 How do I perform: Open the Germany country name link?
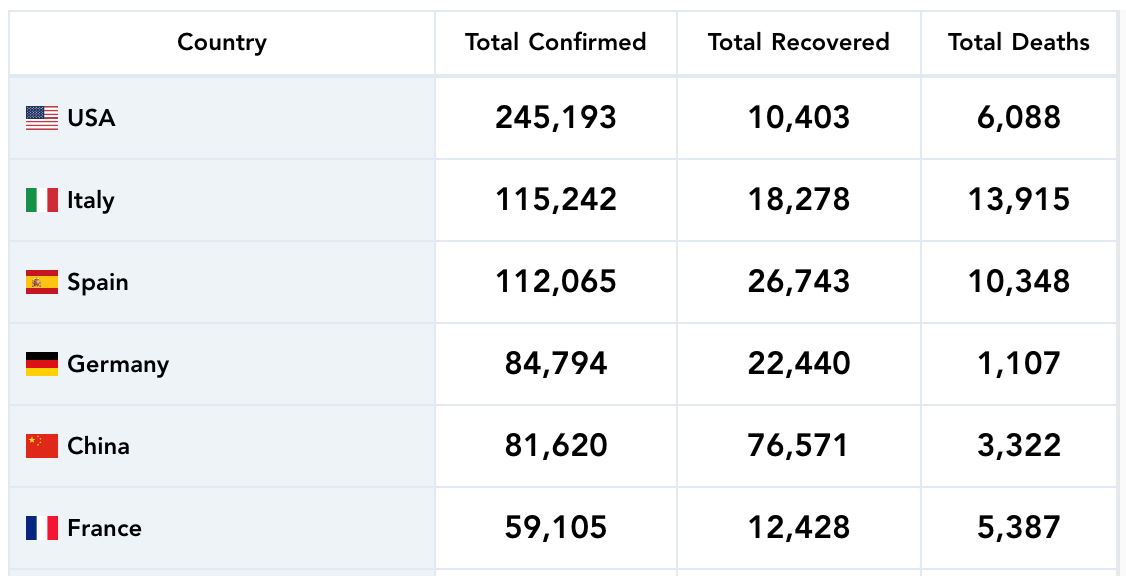point(118,364)
